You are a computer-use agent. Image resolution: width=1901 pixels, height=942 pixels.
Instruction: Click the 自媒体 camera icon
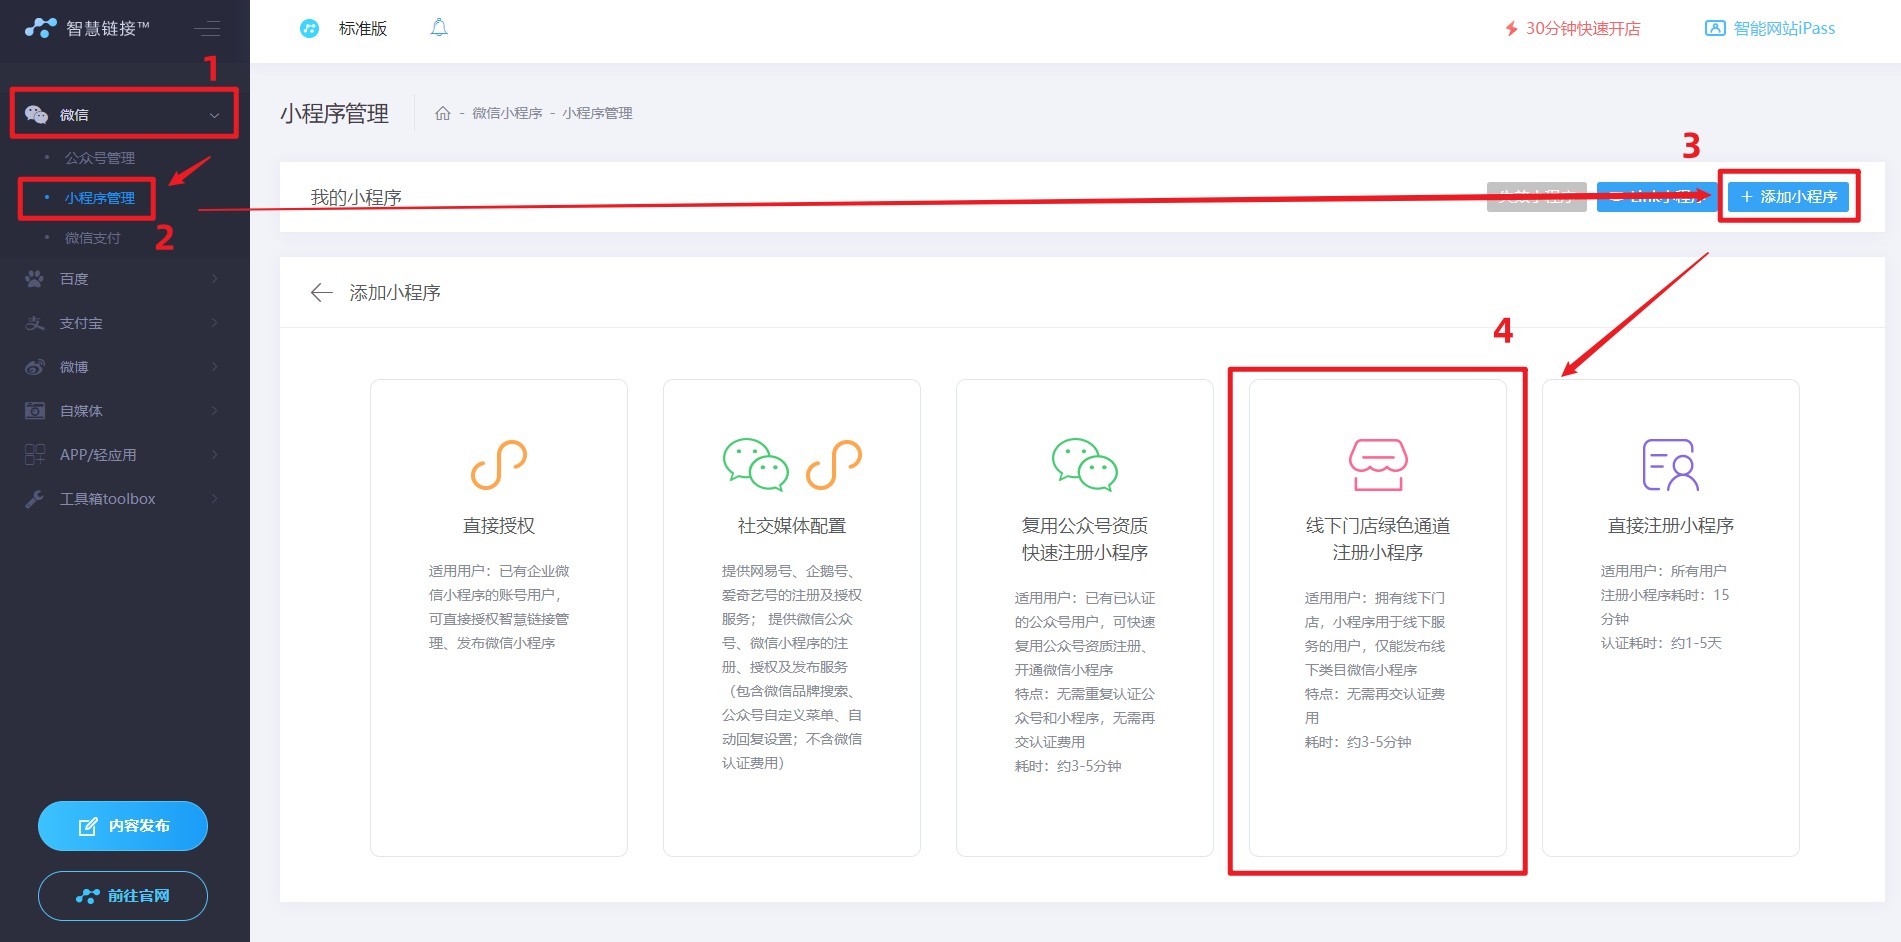35,411
